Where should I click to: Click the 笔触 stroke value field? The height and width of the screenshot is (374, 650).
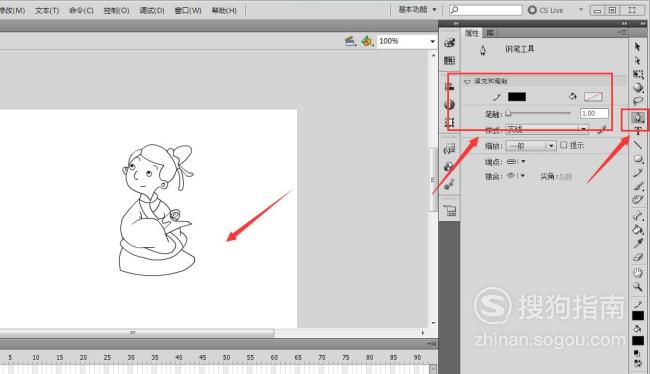(x=594, y=113)
